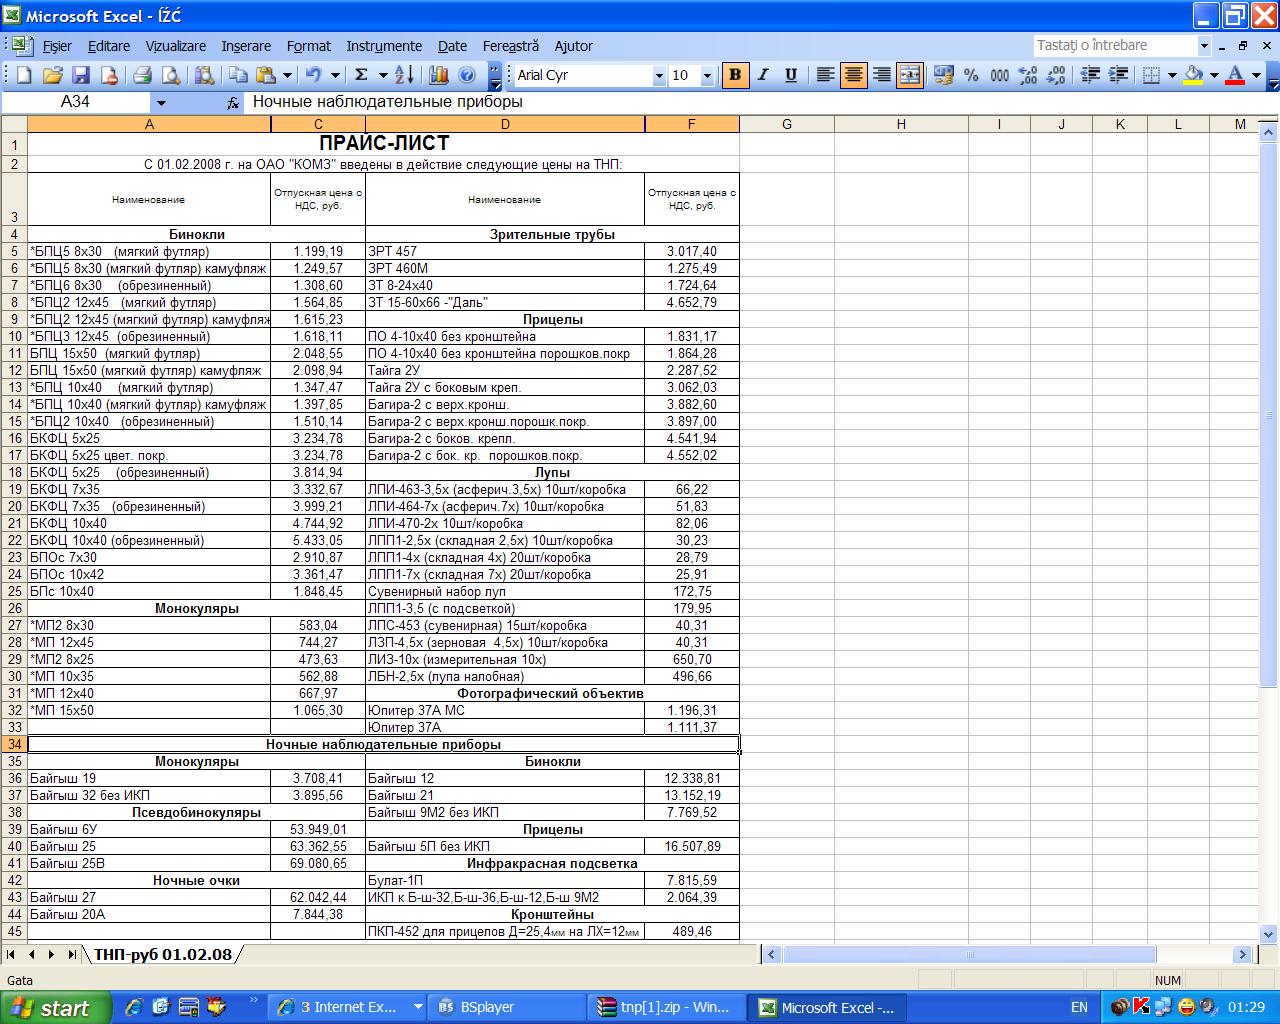Copy selection with the Copy icon

click(x=238, y=75)
